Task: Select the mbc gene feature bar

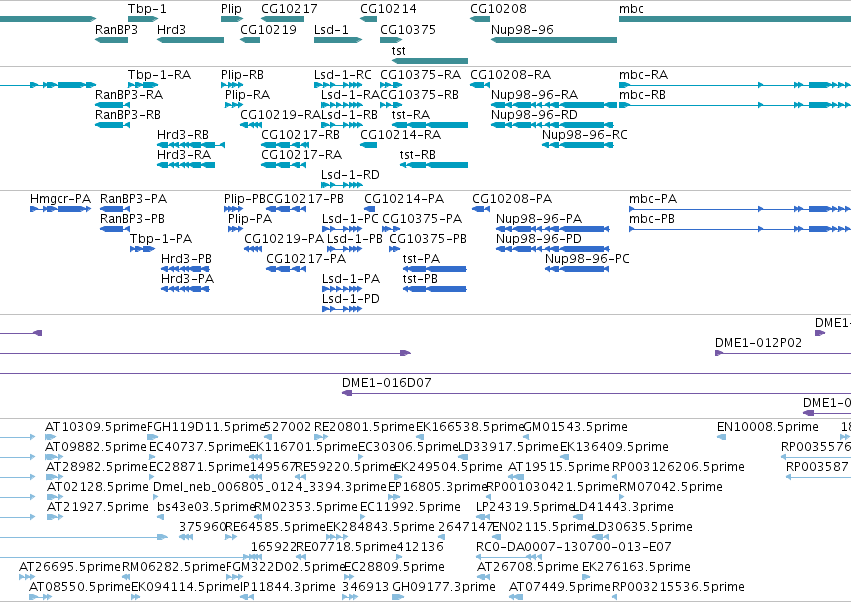Action: pos(735,20)
